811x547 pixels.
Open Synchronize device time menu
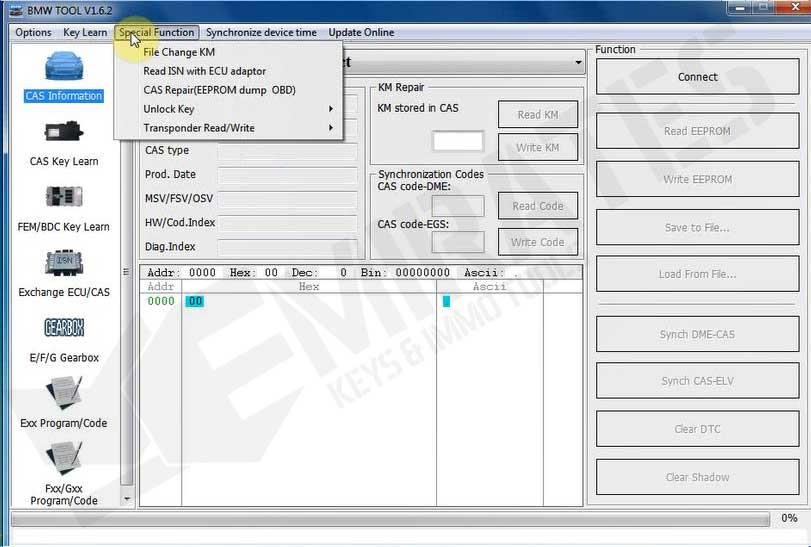pyautogui.click(x=261, y=33)
